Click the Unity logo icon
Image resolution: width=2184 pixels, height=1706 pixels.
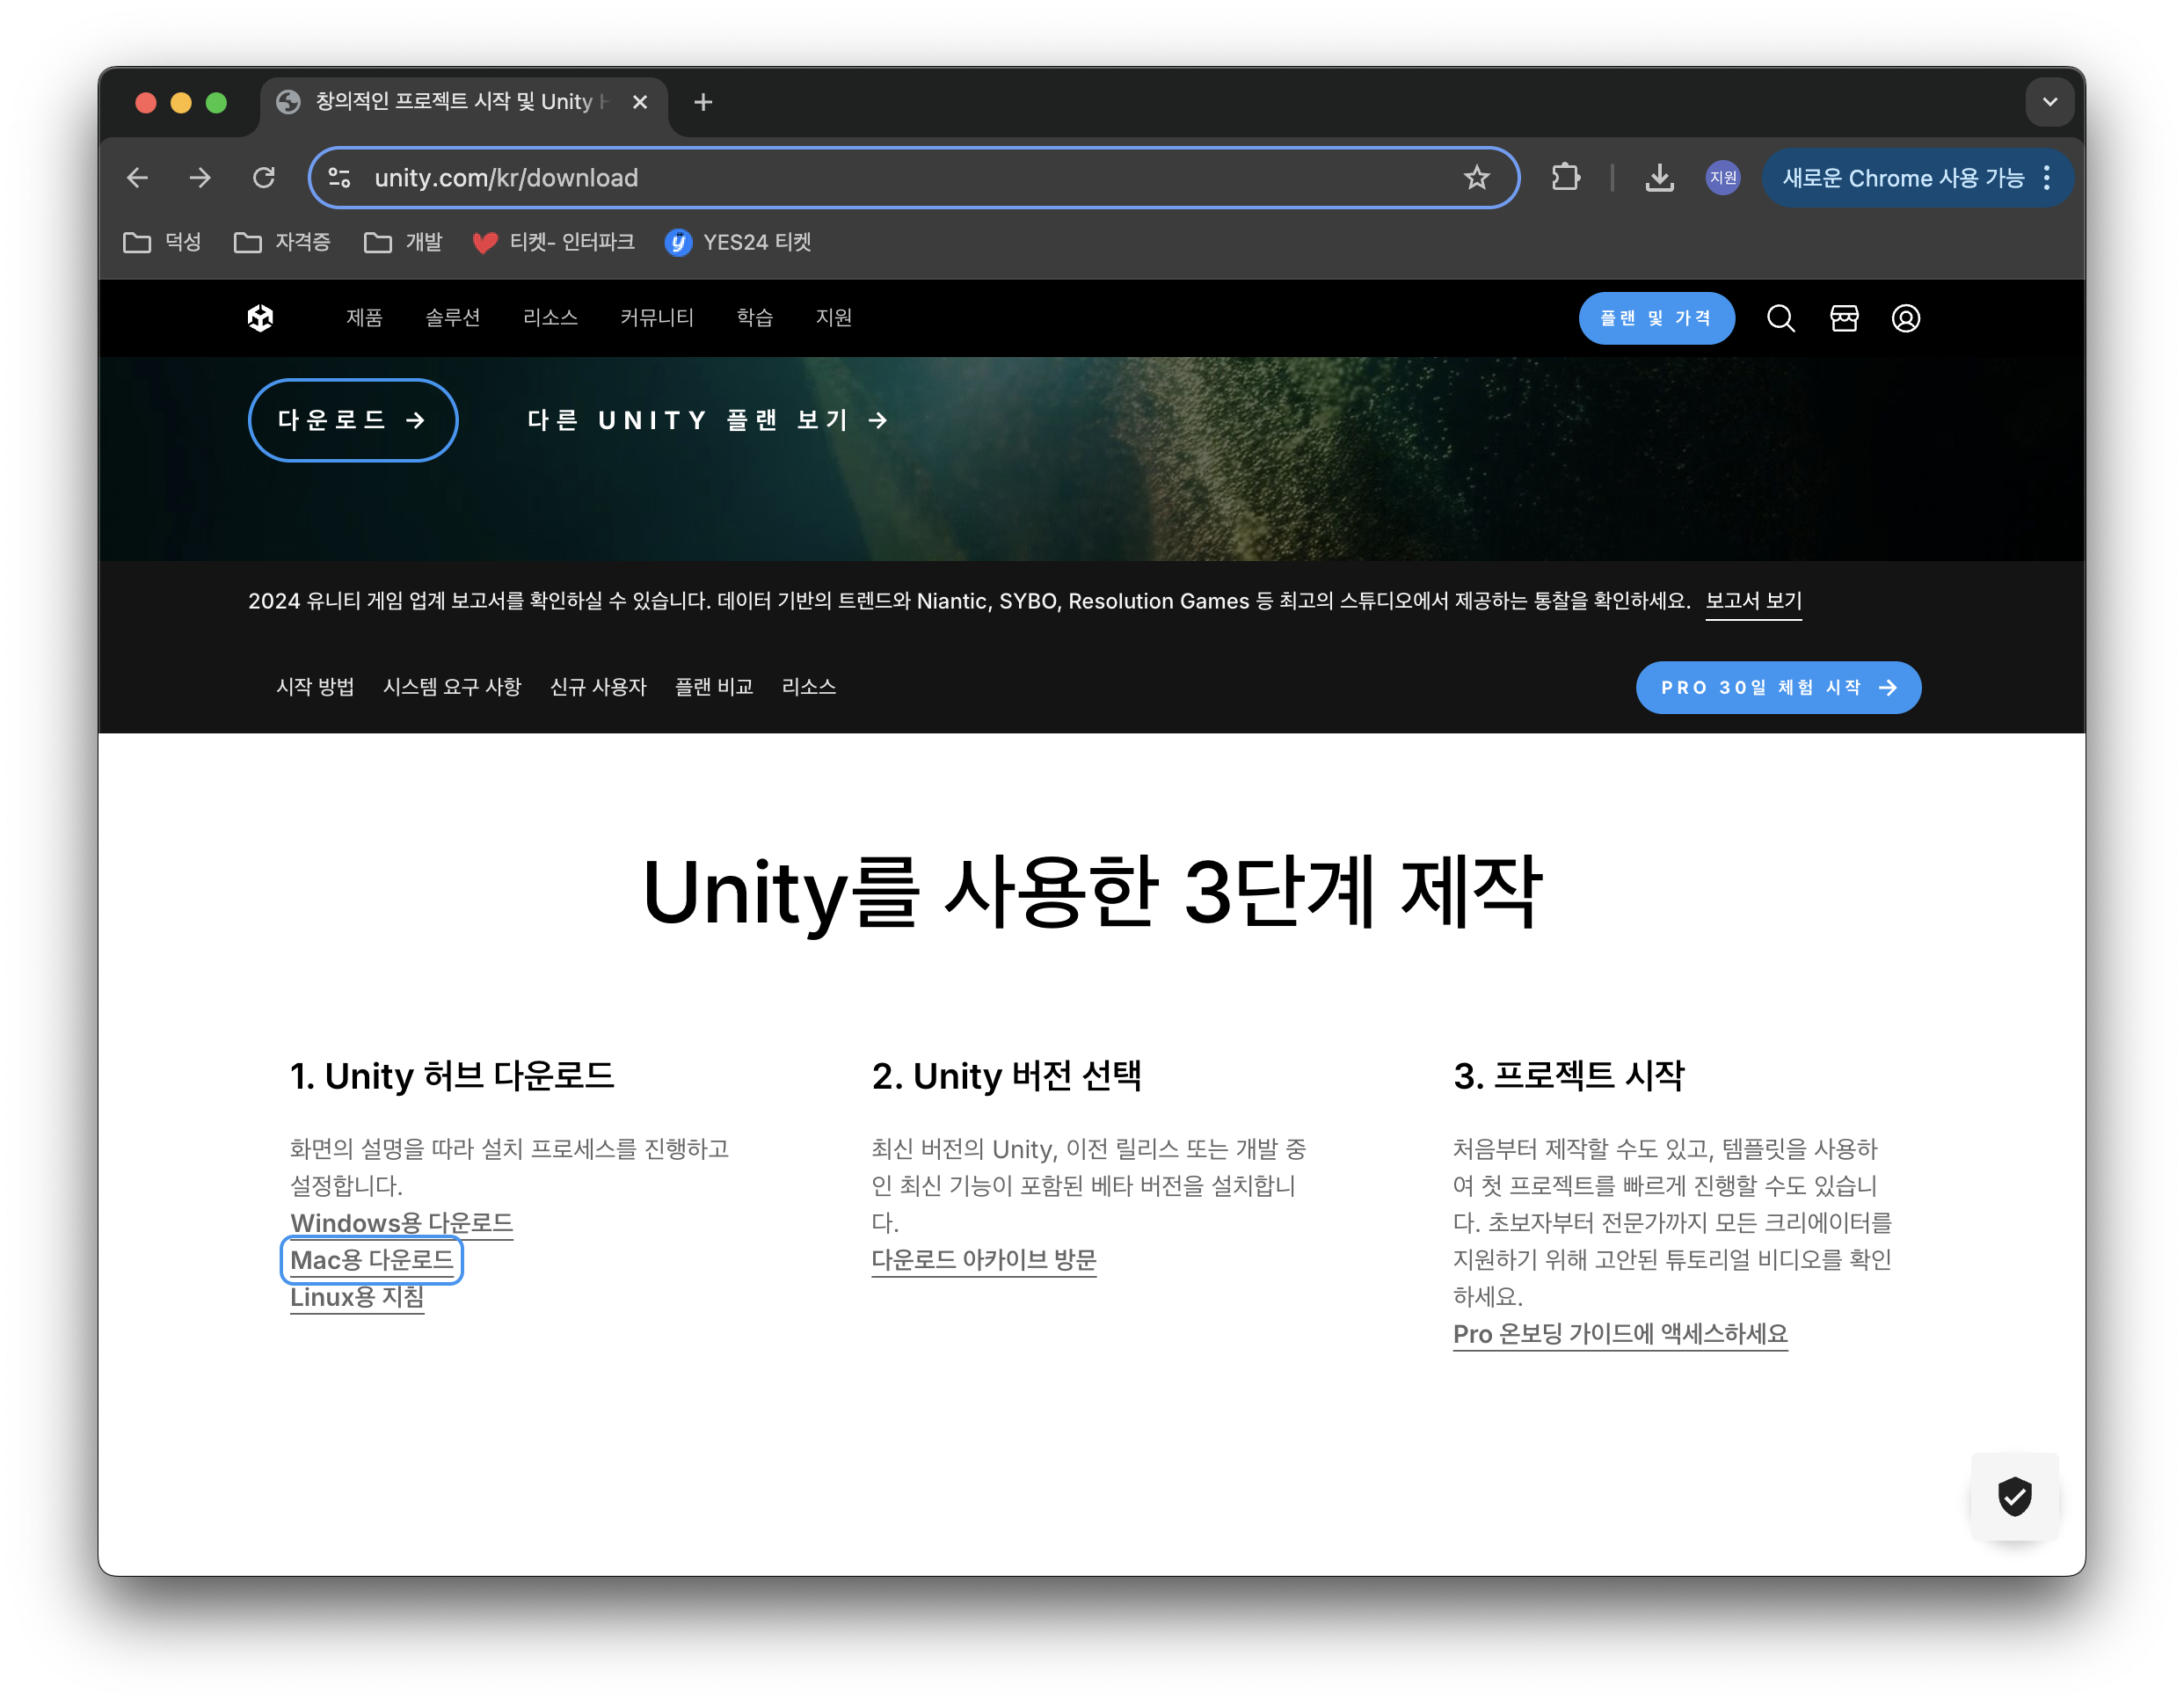(x=260, y=318)
